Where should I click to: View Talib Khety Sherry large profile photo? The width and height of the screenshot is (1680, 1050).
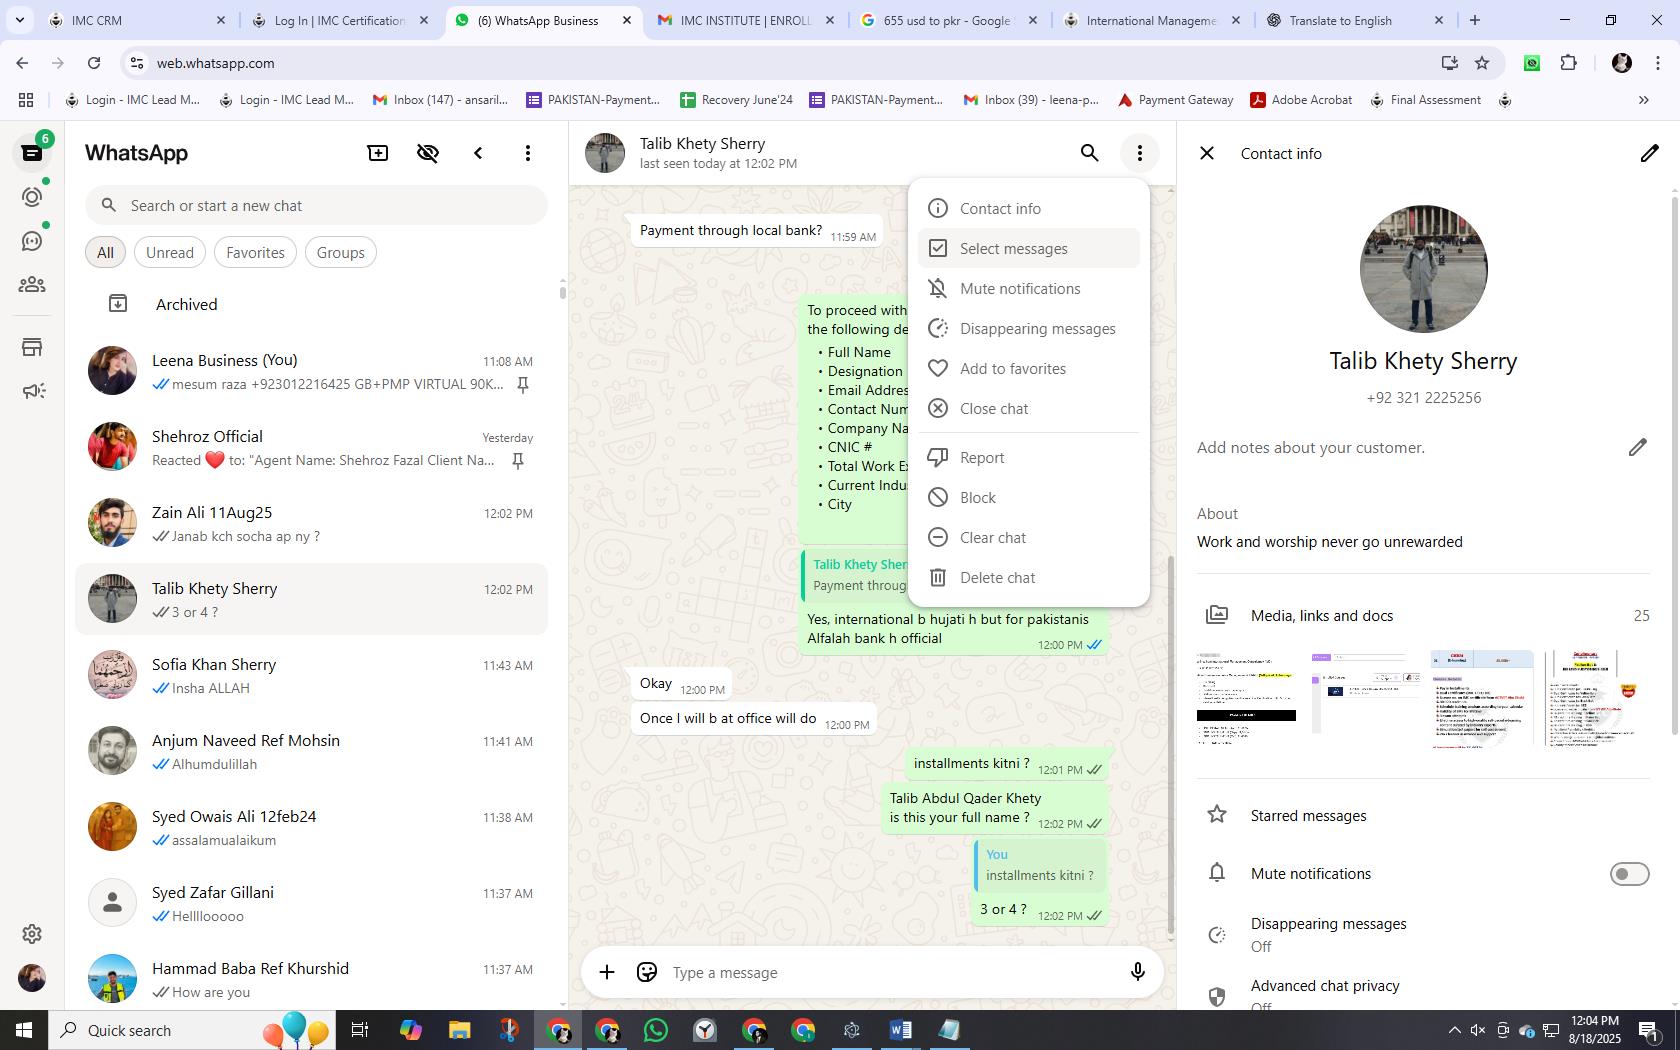[x=1423, y=269]
